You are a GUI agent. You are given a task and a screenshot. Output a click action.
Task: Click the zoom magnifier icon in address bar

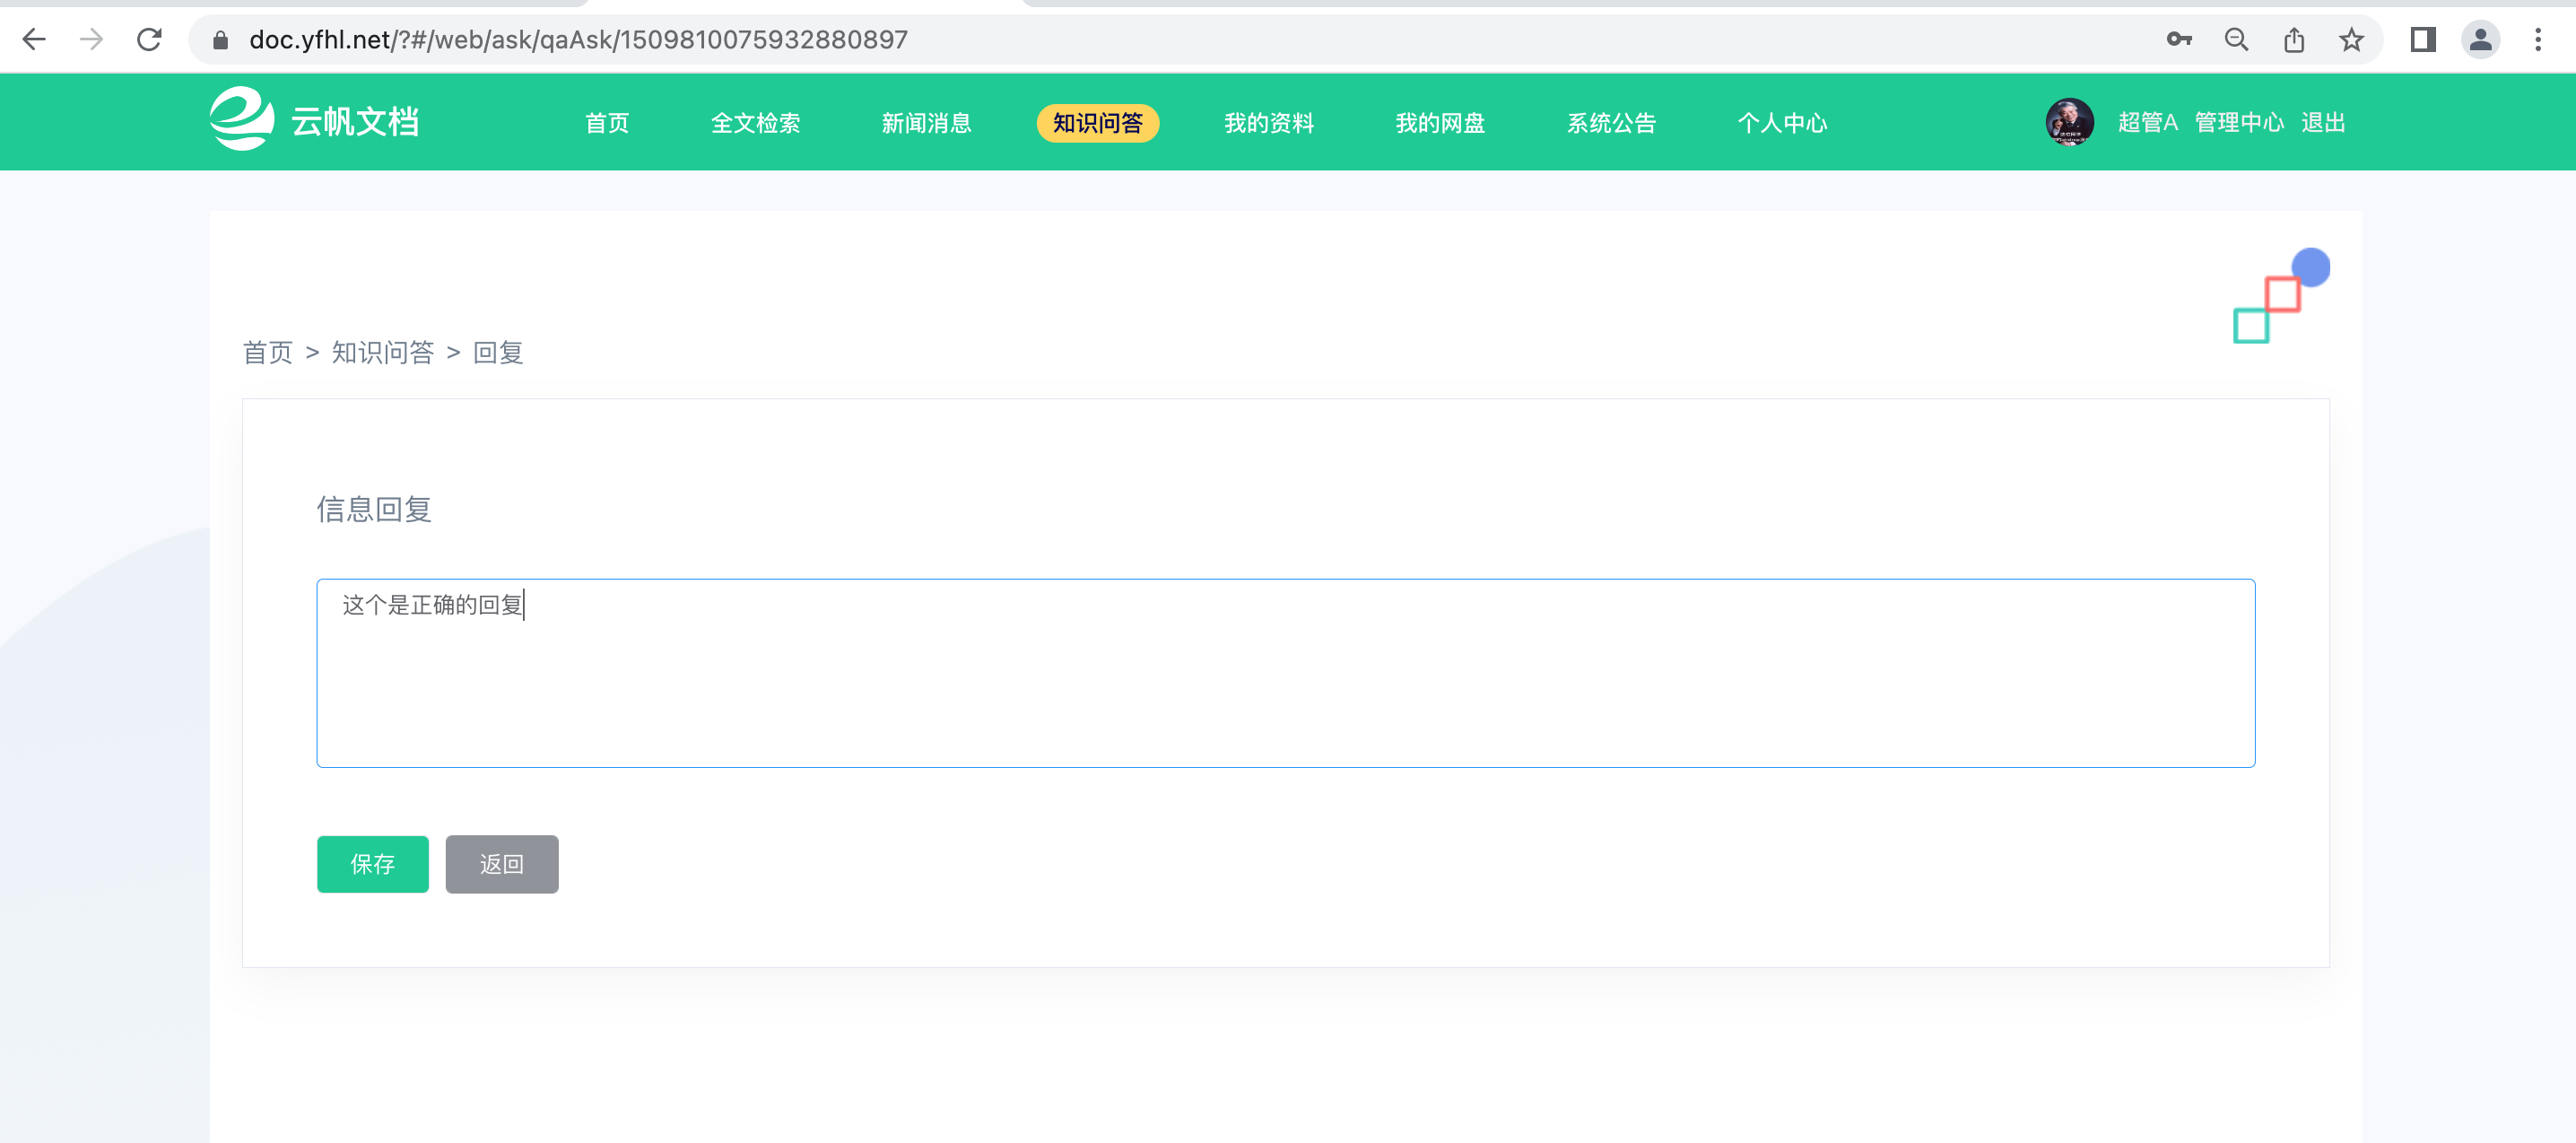click(2236, 40)
